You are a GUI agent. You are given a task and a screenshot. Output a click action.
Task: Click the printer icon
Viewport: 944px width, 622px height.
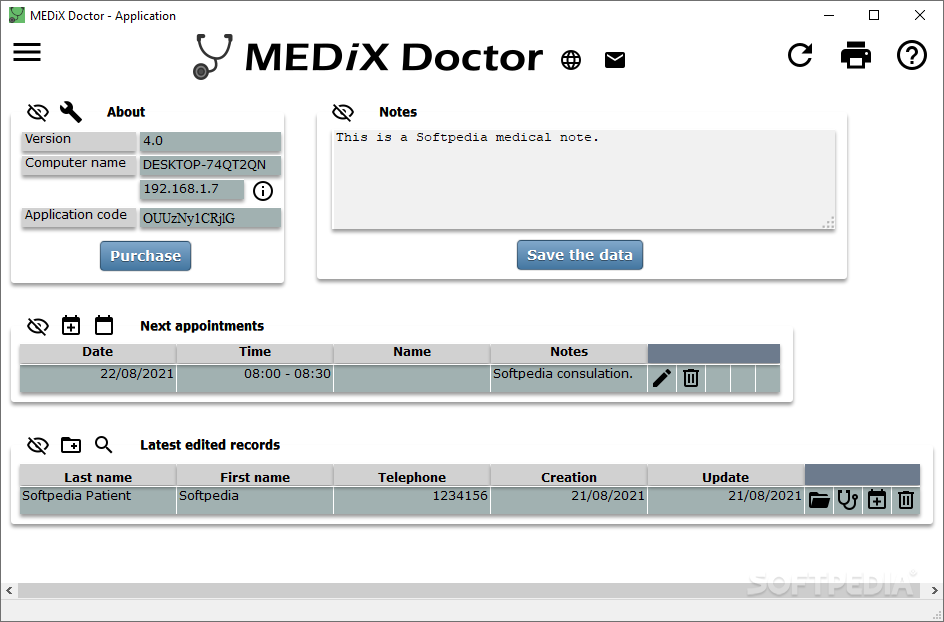coord(856,55)
